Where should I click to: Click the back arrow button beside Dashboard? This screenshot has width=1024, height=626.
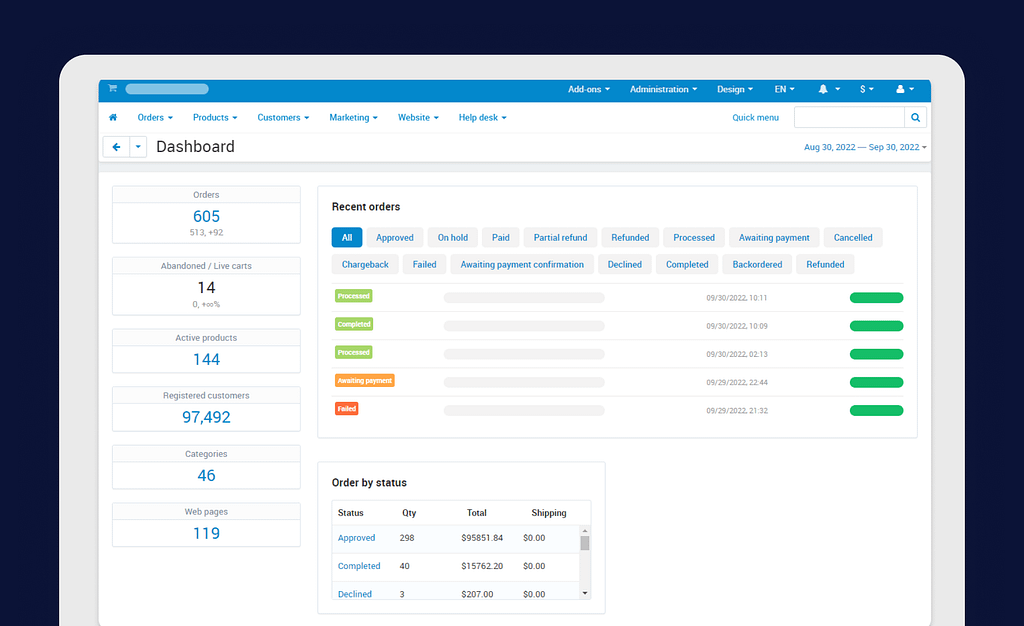tap(116, 147)
